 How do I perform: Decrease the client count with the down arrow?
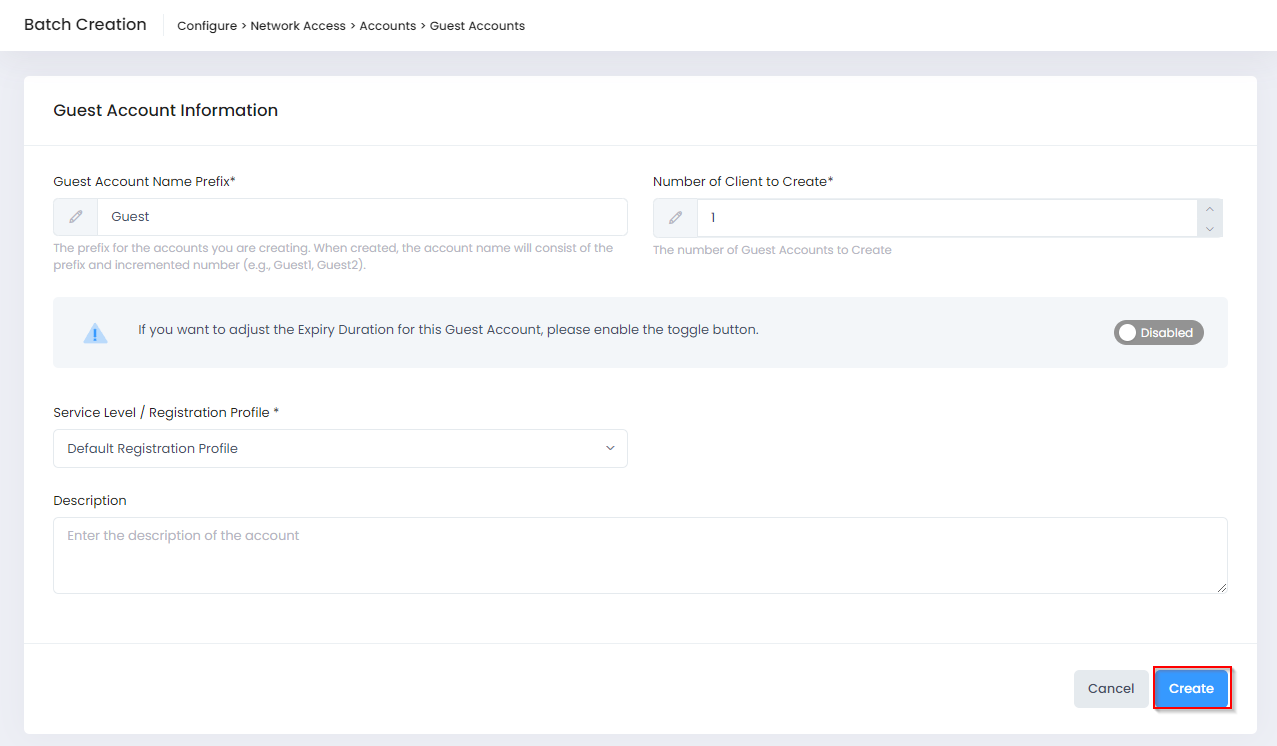coord(1209,228)
